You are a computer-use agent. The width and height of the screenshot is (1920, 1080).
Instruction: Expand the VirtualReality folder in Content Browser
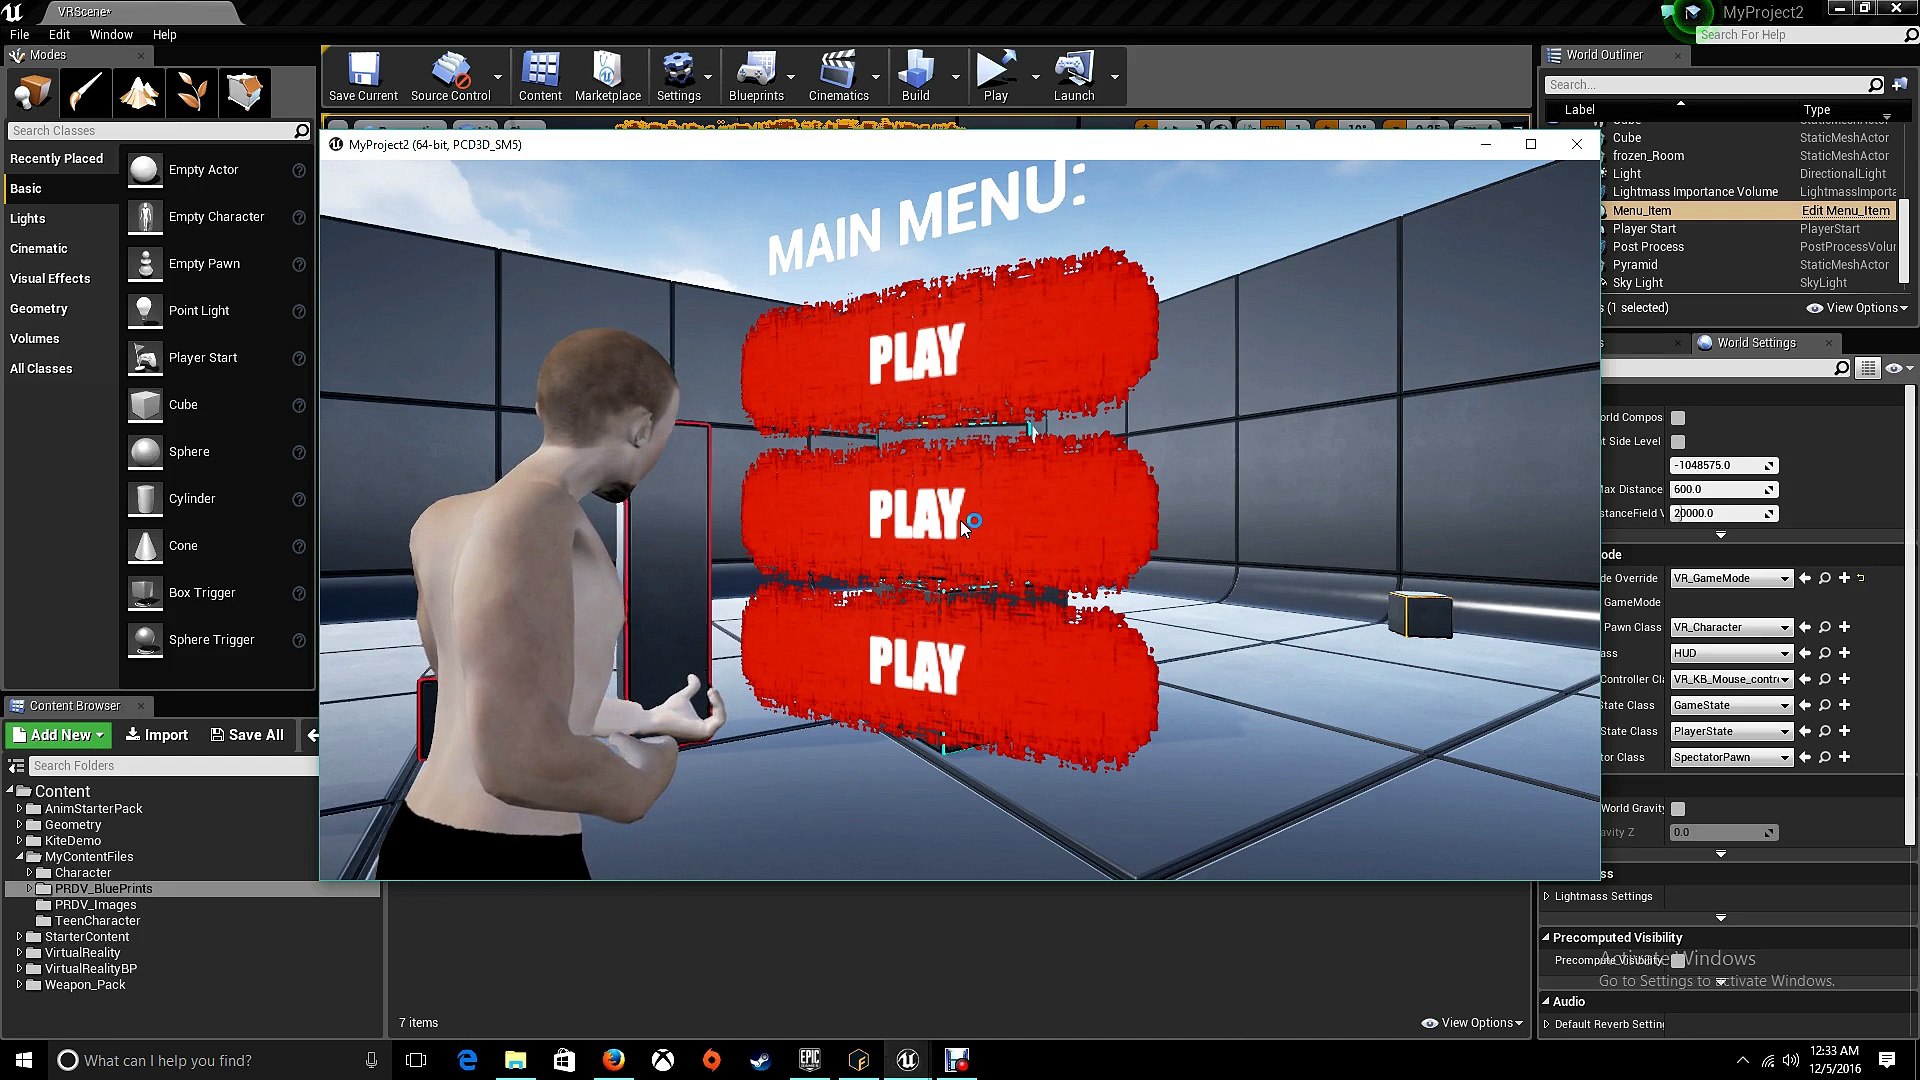18,952
